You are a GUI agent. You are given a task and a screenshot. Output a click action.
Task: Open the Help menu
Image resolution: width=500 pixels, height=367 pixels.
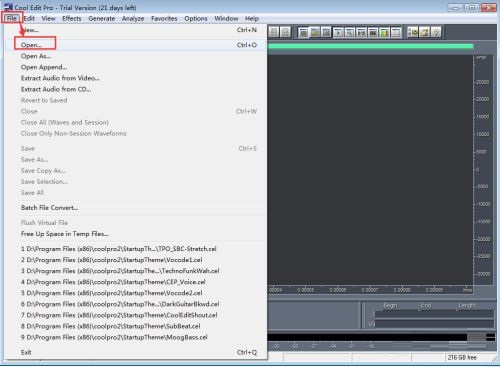pos(252,18)
